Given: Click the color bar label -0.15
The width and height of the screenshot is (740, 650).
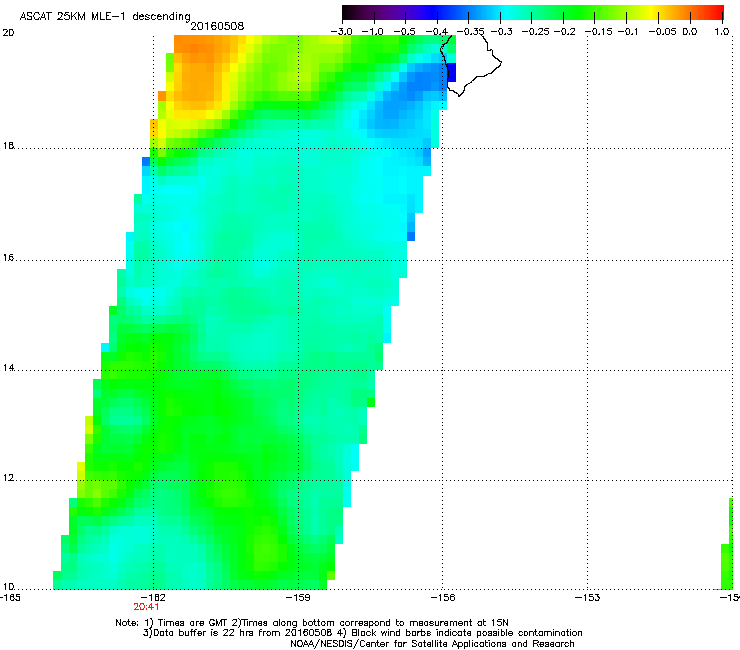Looking at the screenshot, I should click(599, 32).
